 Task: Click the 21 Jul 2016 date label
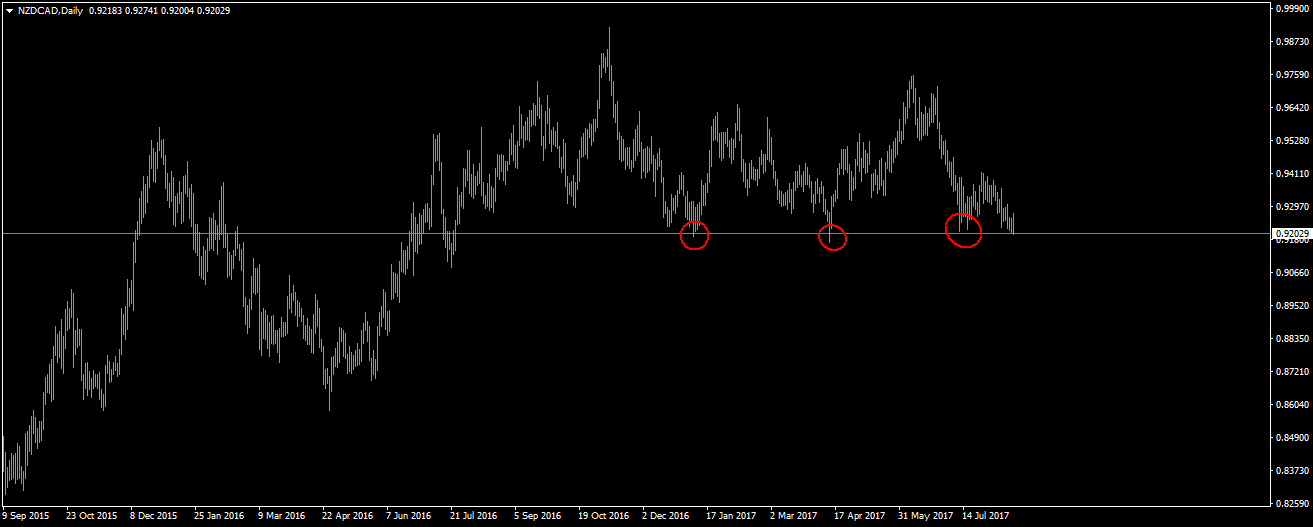473,516
